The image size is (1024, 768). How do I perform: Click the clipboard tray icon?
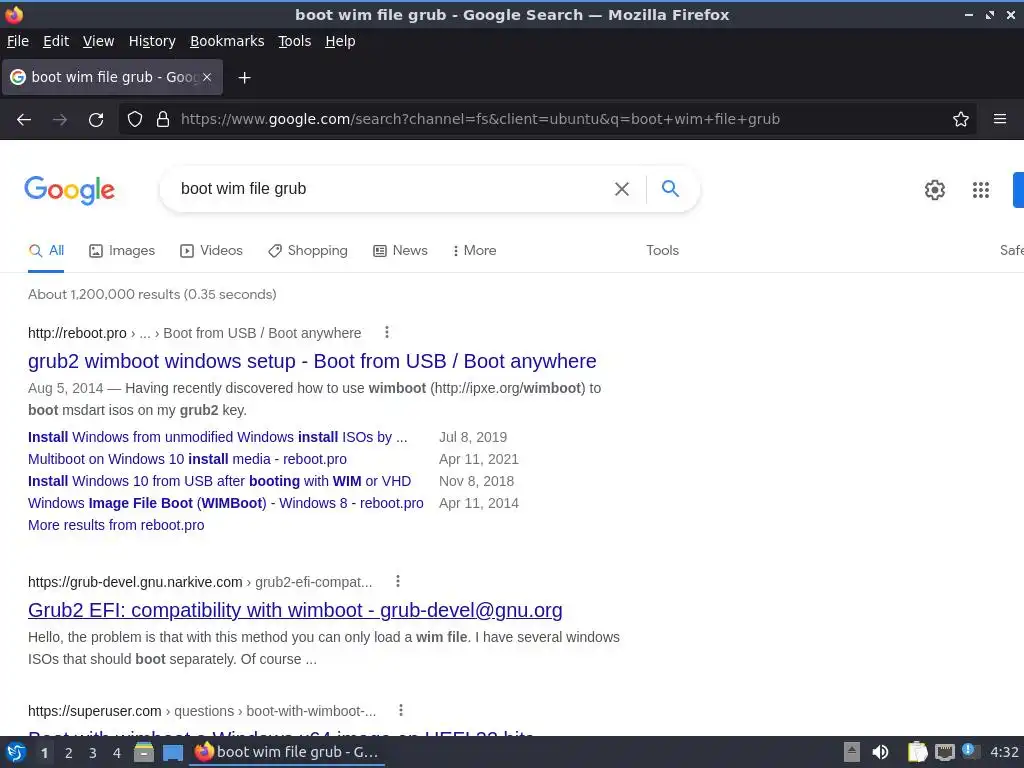pyautogui.click(x=917, y=752)
